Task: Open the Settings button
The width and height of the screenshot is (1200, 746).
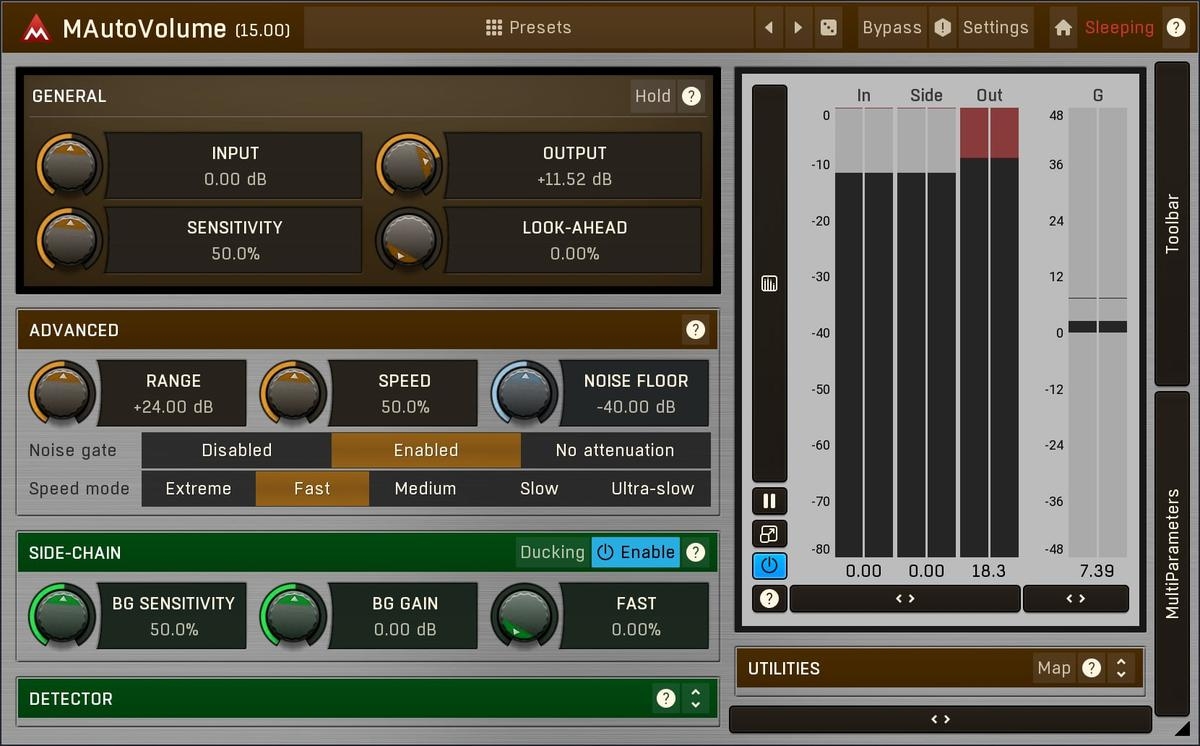Action: (995, 28)
